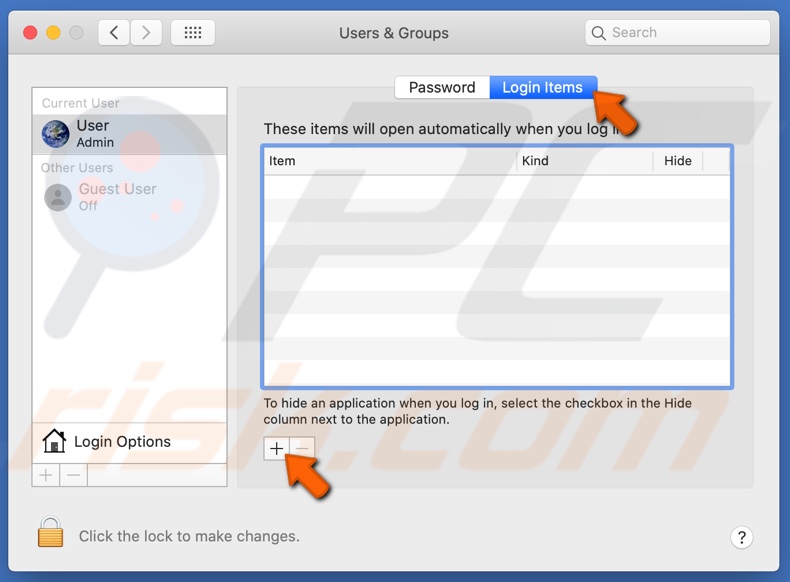Show all preferences via grid icon
This screenshot has height=582, width=790.
click(193, 33)
